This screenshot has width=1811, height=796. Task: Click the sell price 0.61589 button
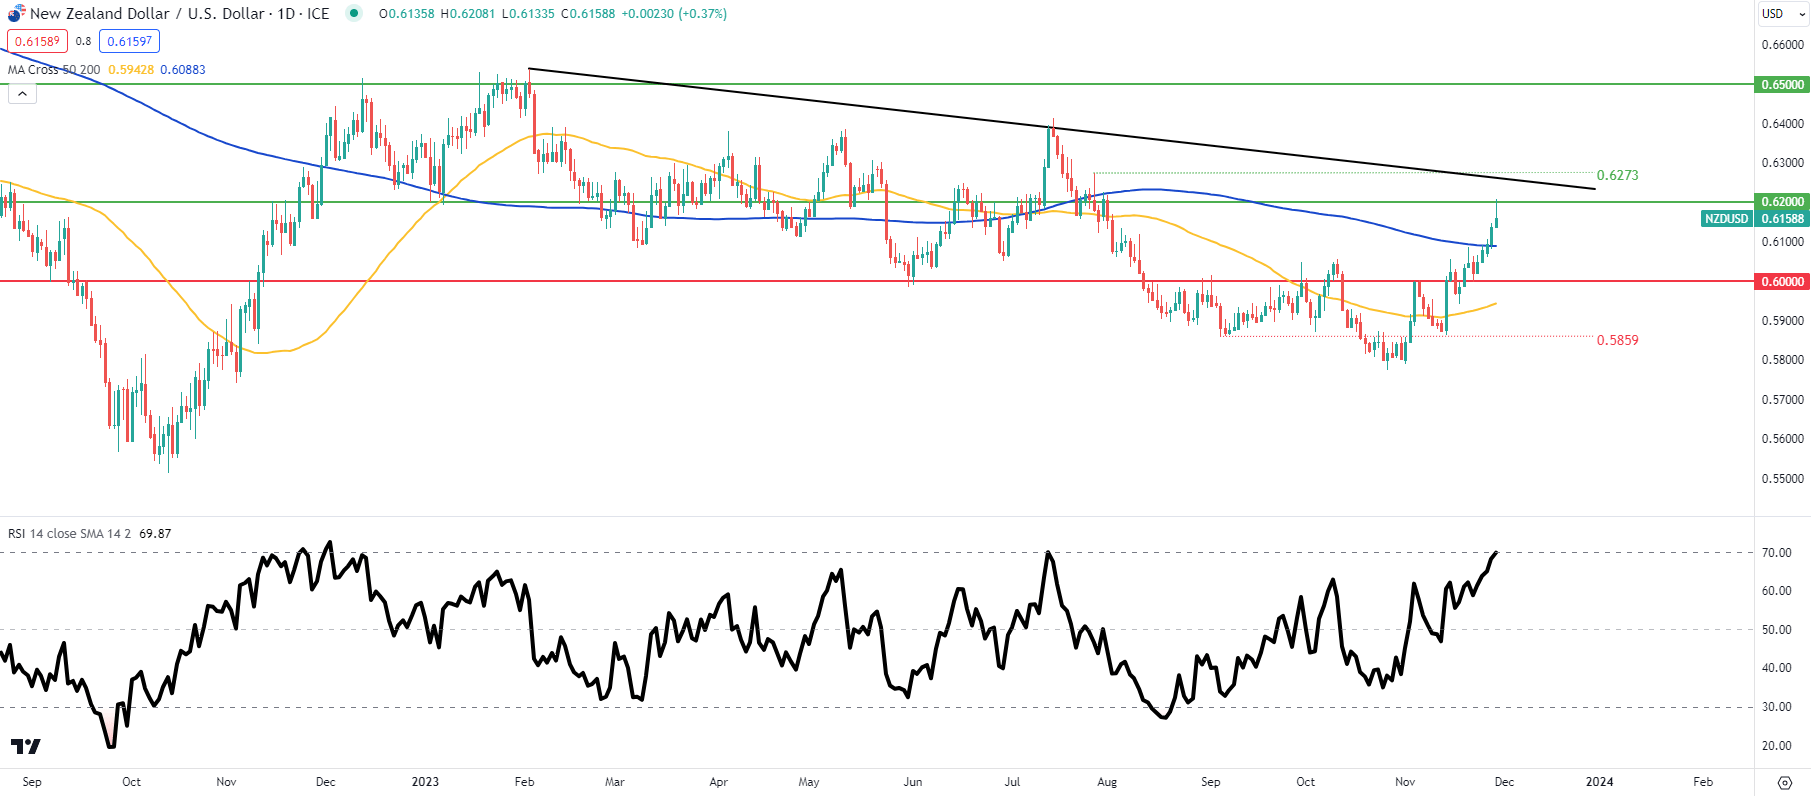point(37,41)
